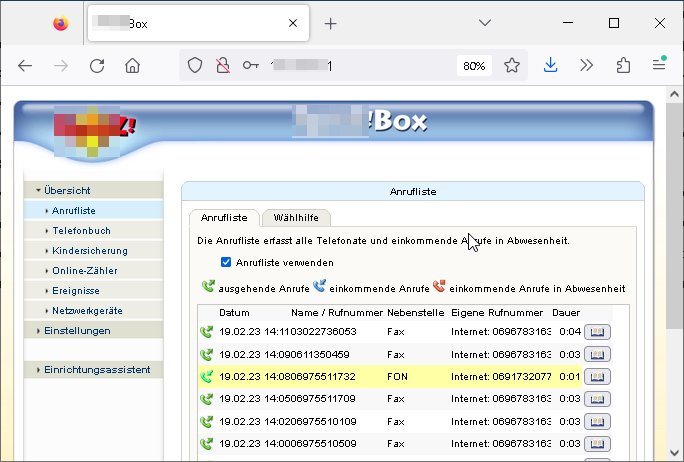Click the Nebenstelle column header
Screen dimensions: 684x462
coord(416,313)
